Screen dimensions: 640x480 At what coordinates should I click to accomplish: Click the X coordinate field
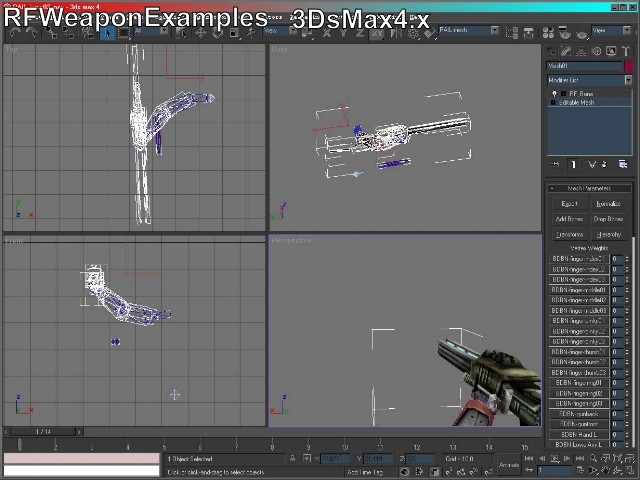click(x=335, y=459)
